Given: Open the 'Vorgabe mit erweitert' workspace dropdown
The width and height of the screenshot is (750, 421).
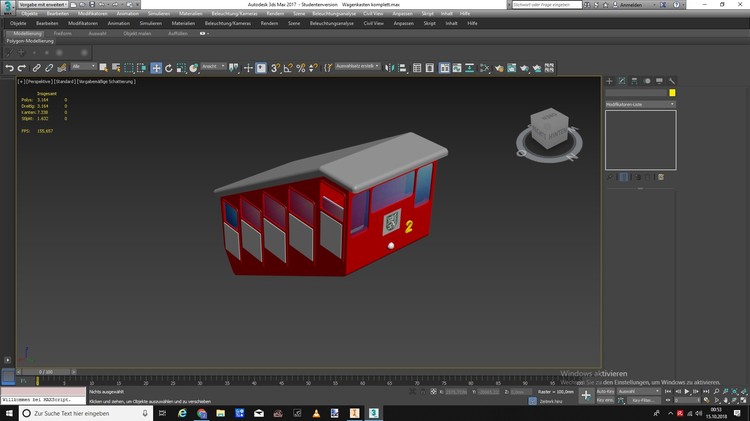Looking at the screenshot, I should [x=42, y=4].
